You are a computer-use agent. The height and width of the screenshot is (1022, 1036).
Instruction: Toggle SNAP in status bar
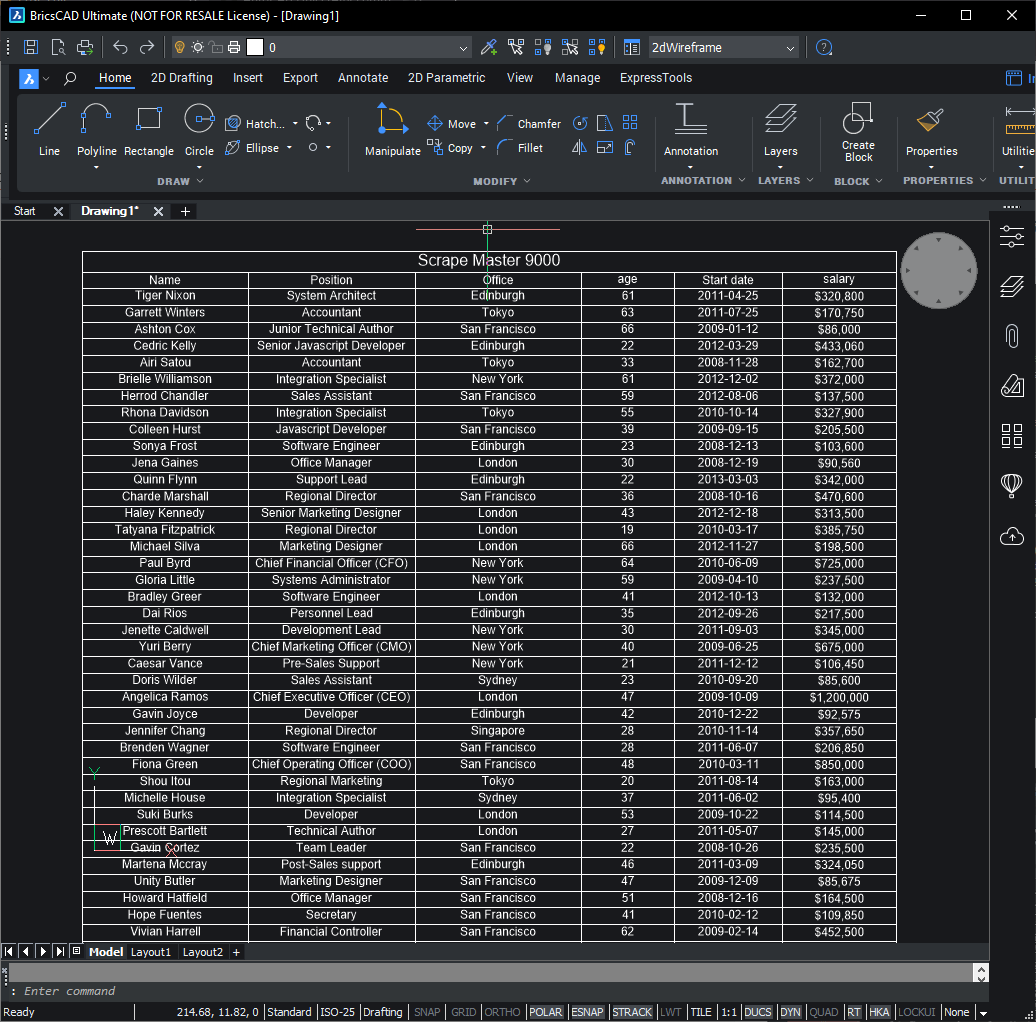[x=427, y=1011]
